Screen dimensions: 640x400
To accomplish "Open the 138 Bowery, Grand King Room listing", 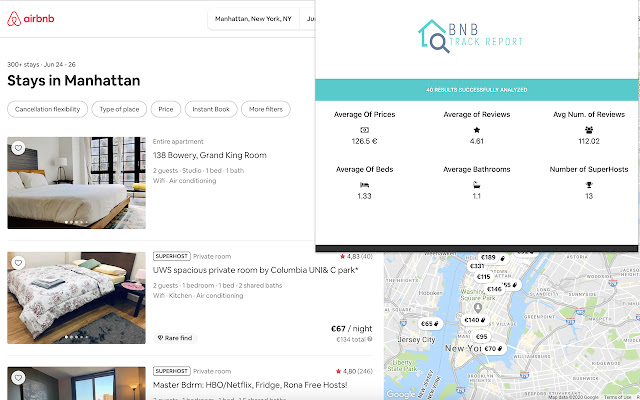I will tap(209, 156).
